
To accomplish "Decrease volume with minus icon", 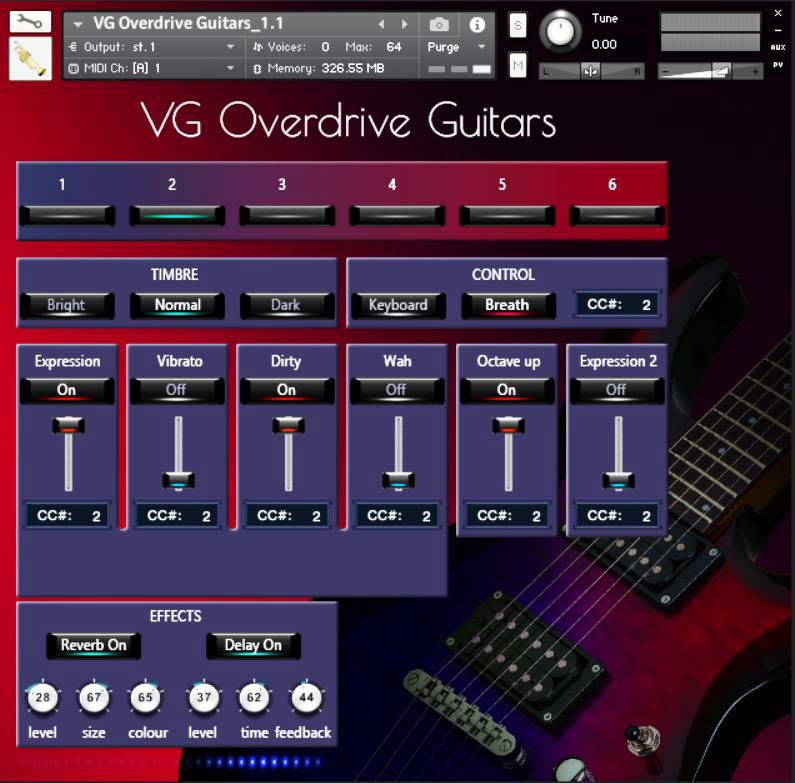I will [x=666, y=72].
